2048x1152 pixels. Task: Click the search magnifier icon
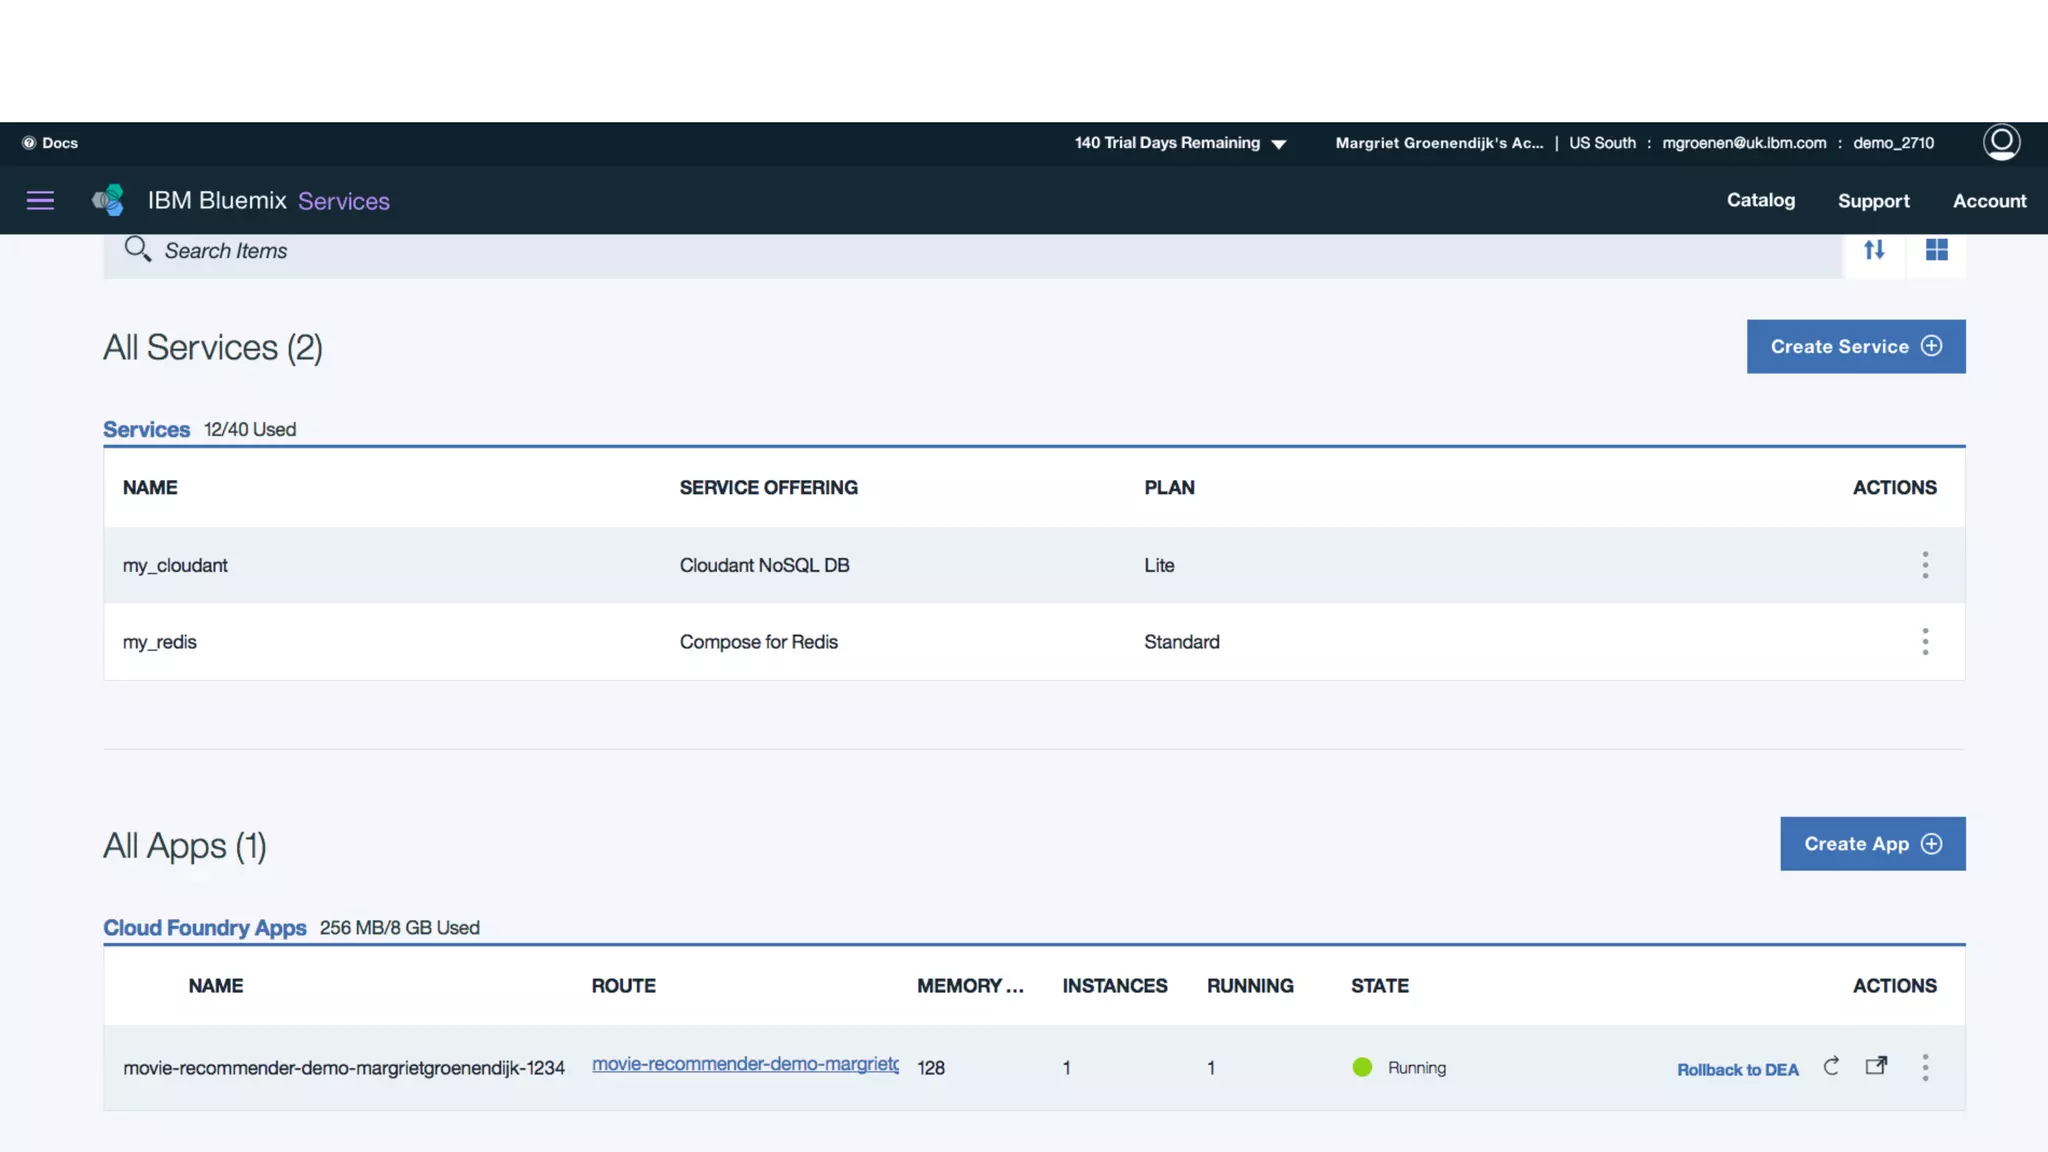coord(137,249)
